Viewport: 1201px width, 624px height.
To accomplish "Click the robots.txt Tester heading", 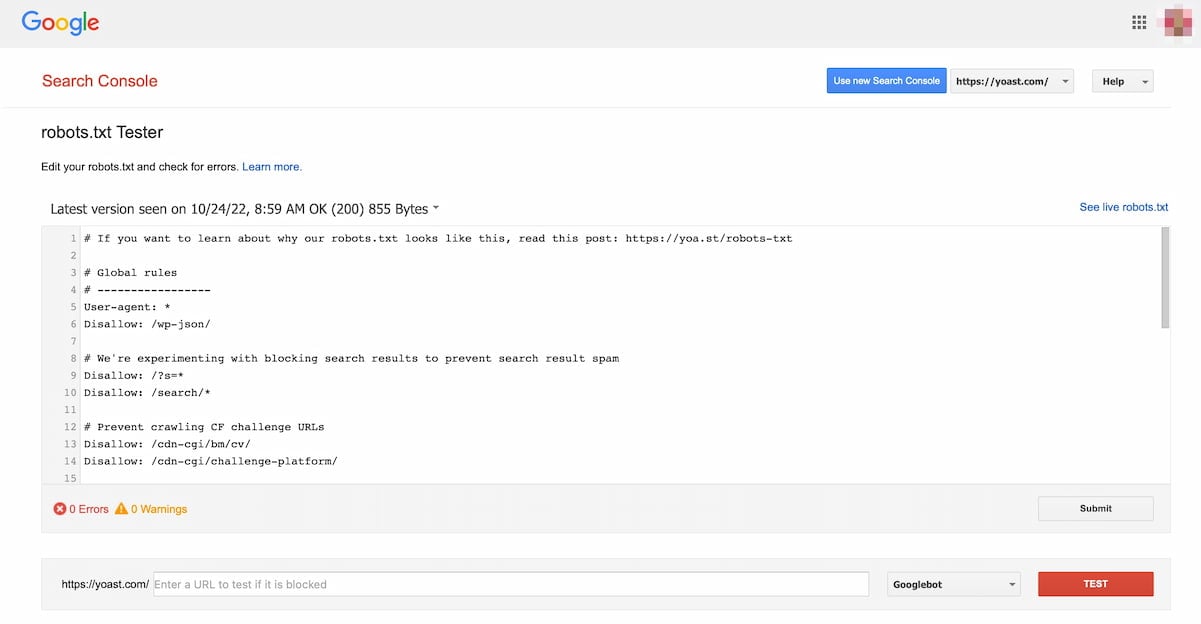I will (102, 132).
